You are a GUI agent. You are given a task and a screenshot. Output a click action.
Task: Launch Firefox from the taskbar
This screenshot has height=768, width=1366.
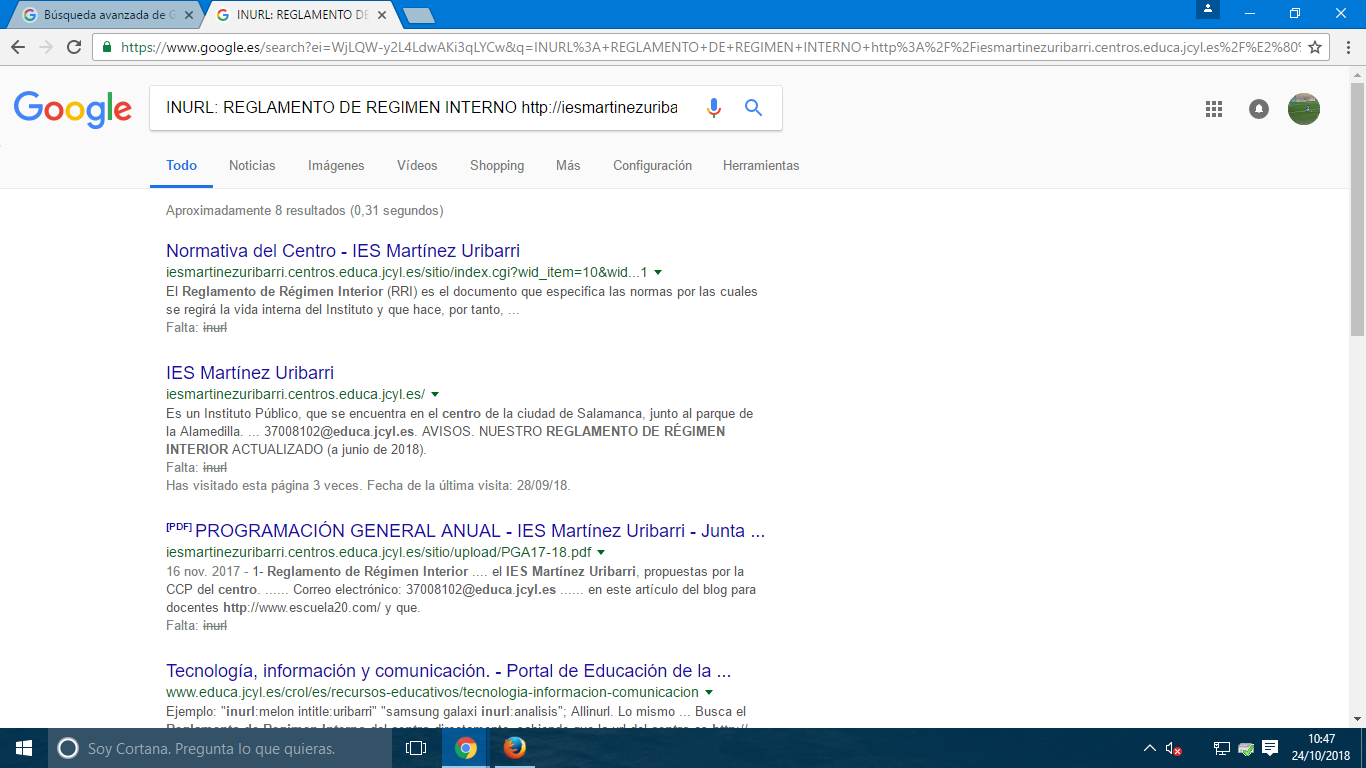[514, 748]
